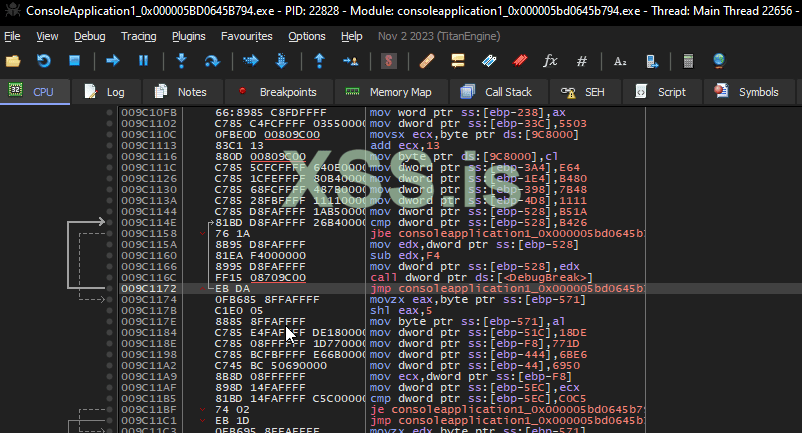Toggle breakpoint dot at address 009C10FB
The height and width of the screenshot is (433, 802).
click(109, 112)
